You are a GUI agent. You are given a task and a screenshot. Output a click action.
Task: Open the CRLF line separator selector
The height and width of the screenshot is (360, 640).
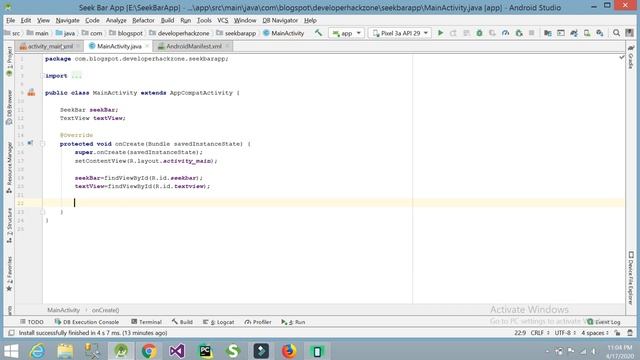540,333
